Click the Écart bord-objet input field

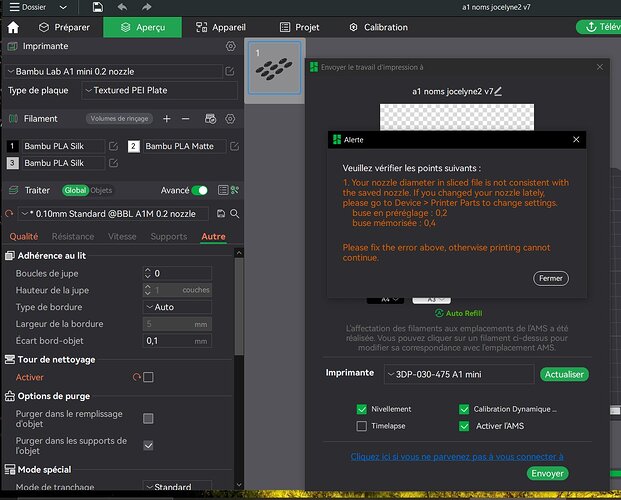(x=177, y=341)
